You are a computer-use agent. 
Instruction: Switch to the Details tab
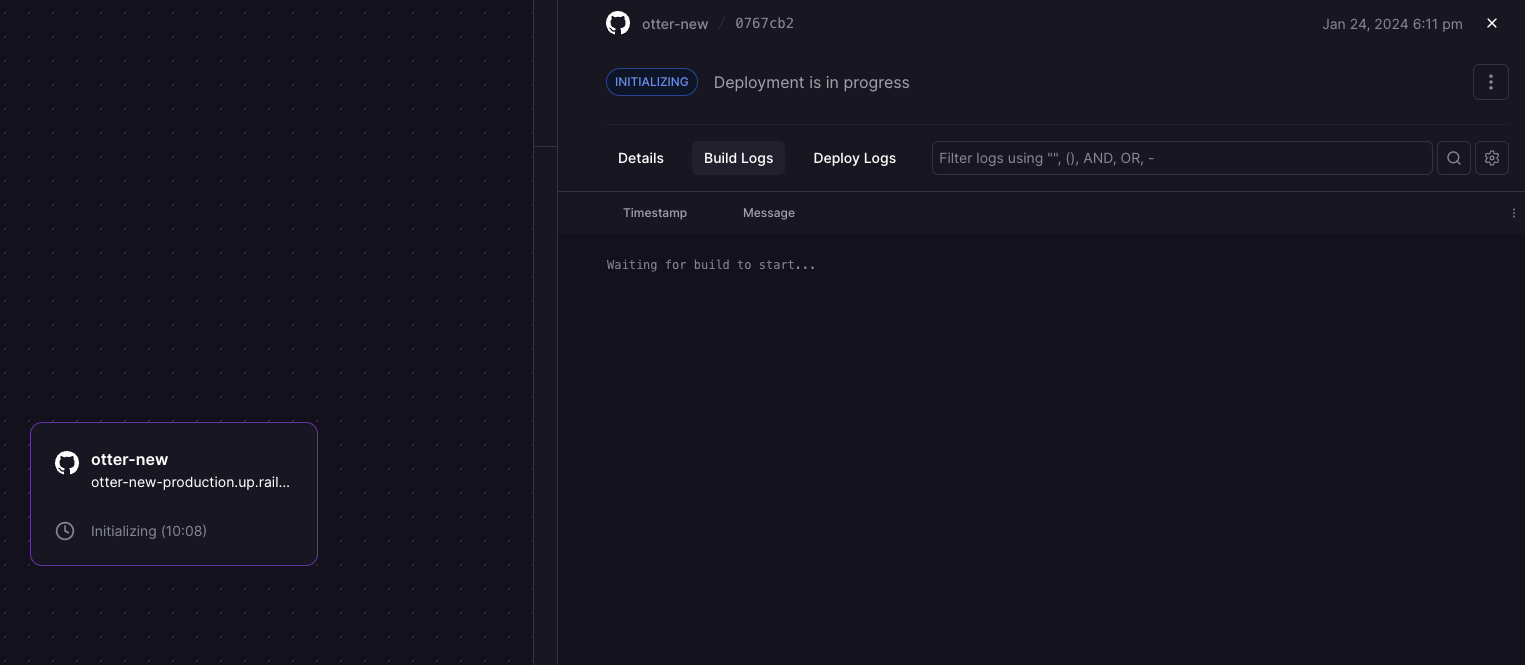pos(640,158)
